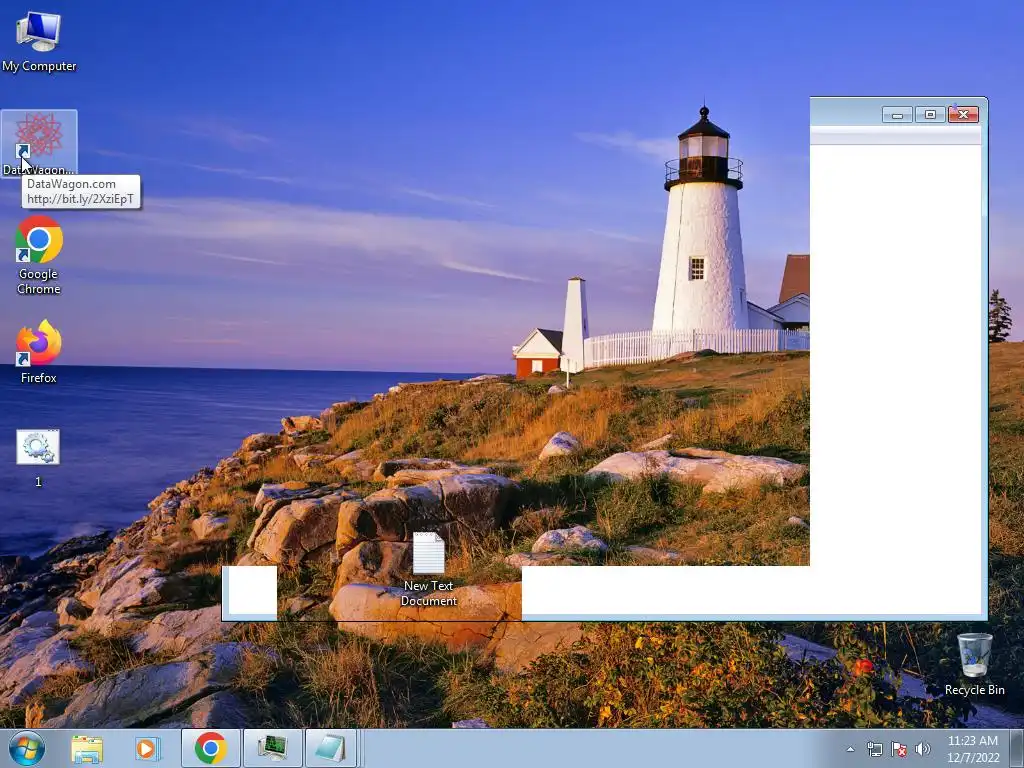Viewport: 1024px width, 768px height.
Task: Close the blank white window
Action: tap(963, 115)
